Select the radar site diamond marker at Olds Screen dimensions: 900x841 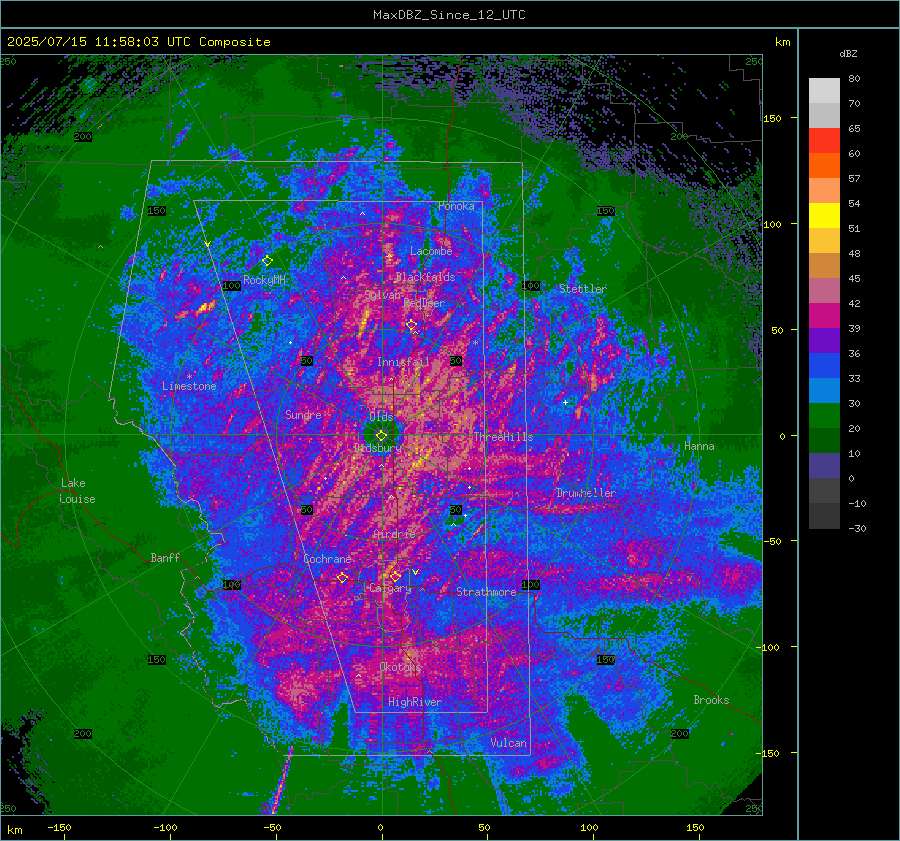pos(381,436)
